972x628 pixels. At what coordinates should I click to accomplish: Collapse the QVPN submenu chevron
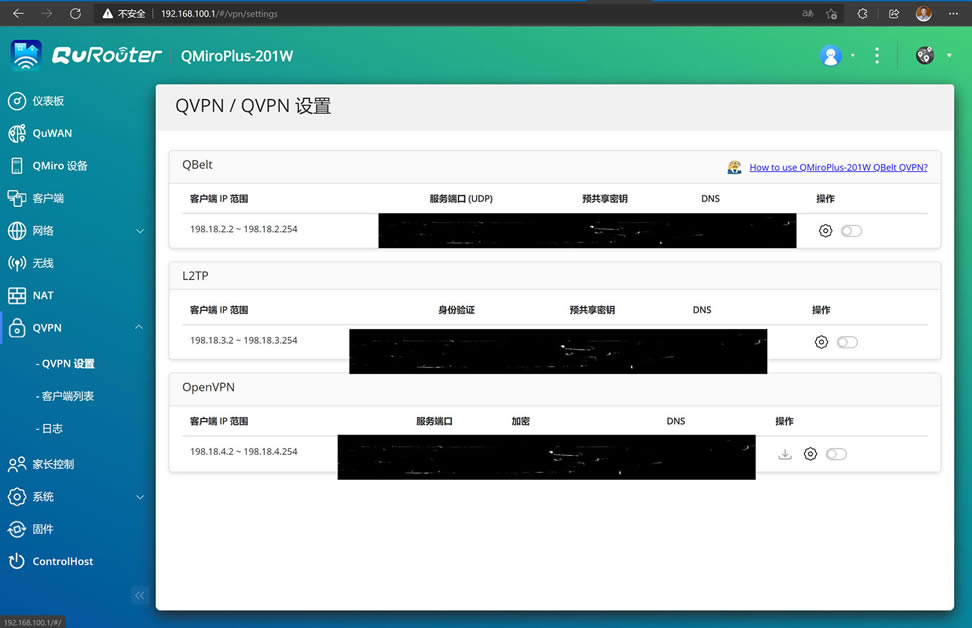(x=139, y=327)
